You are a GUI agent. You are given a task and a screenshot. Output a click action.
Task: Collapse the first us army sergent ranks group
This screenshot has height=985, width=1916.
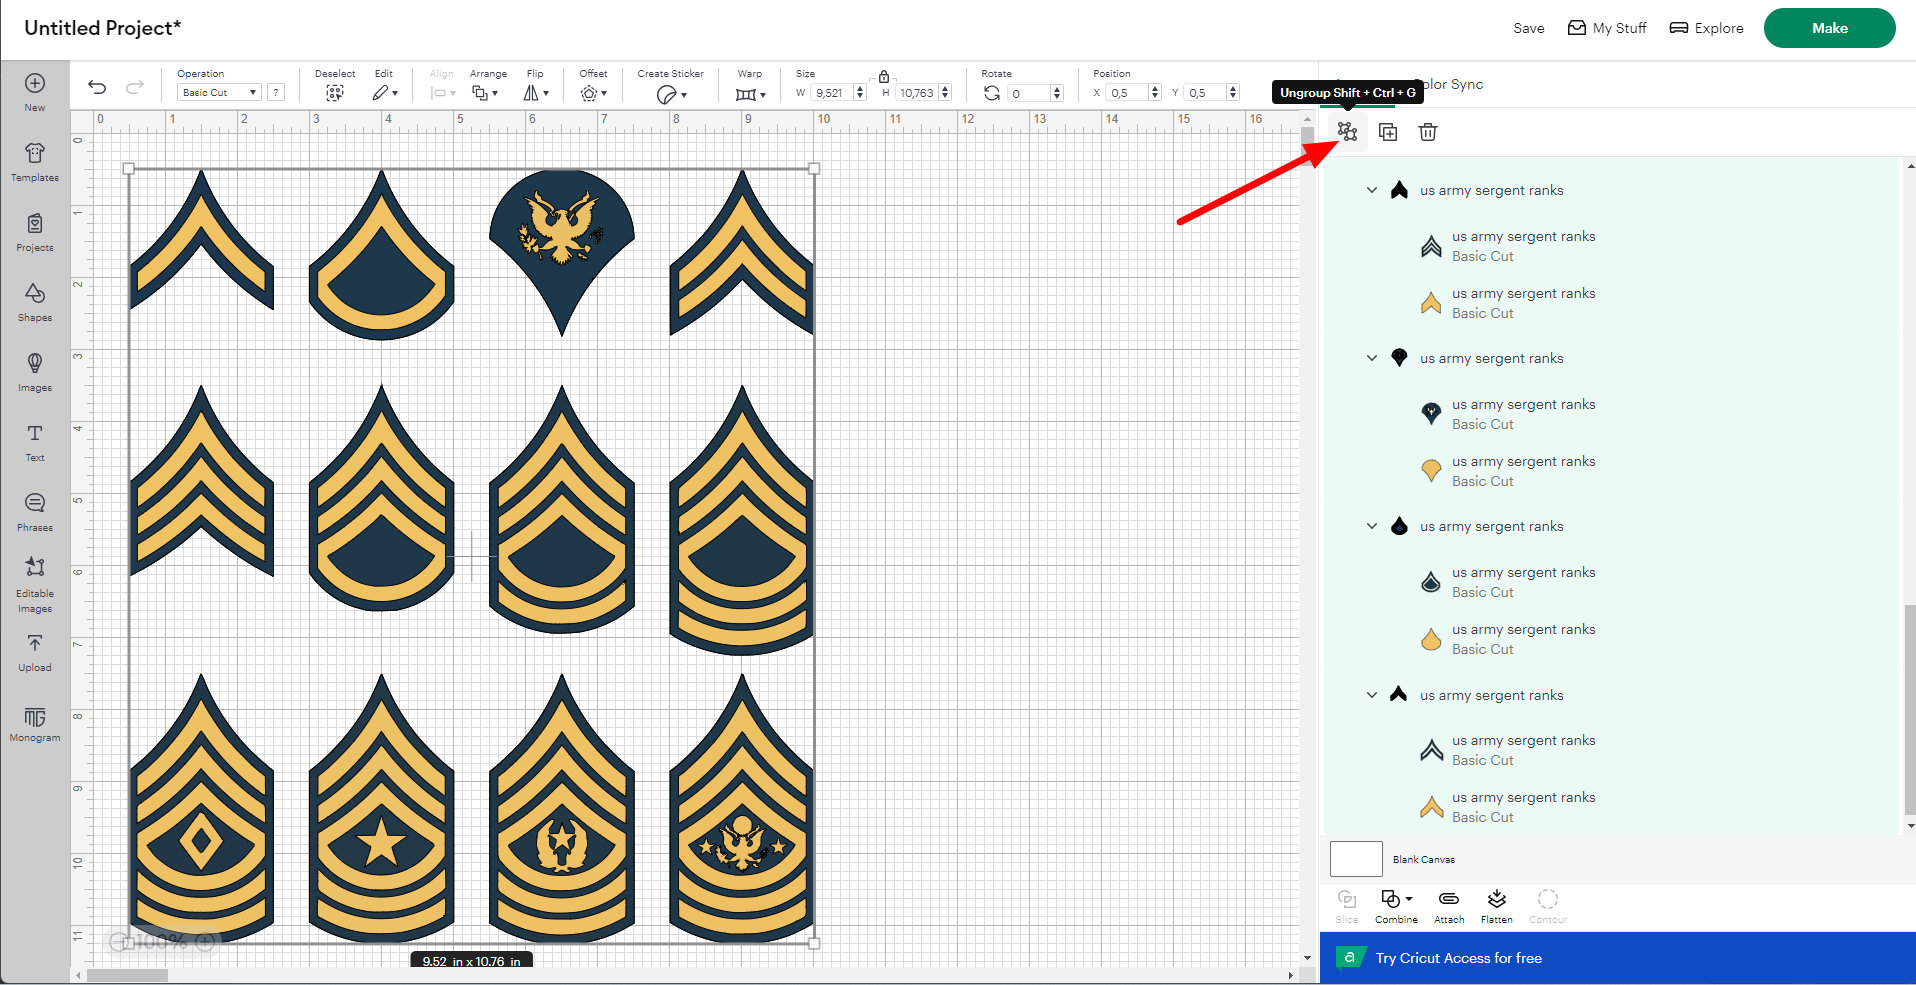click(1371, 189)
